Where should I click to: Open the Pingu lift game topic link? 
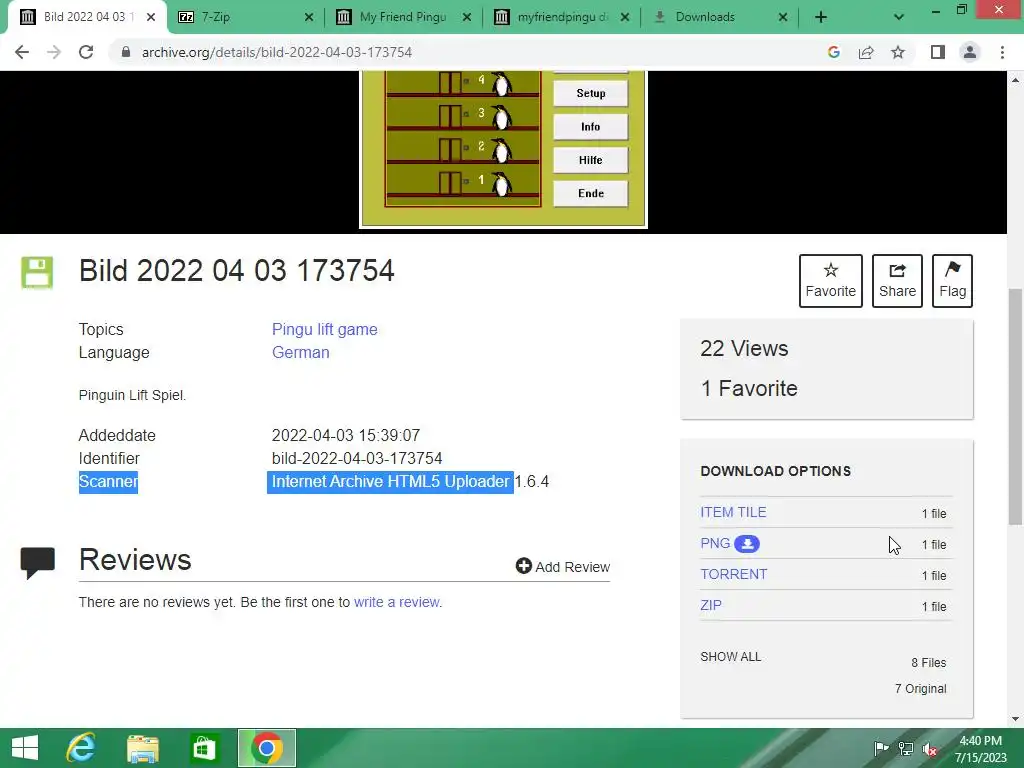click(325, 329)
